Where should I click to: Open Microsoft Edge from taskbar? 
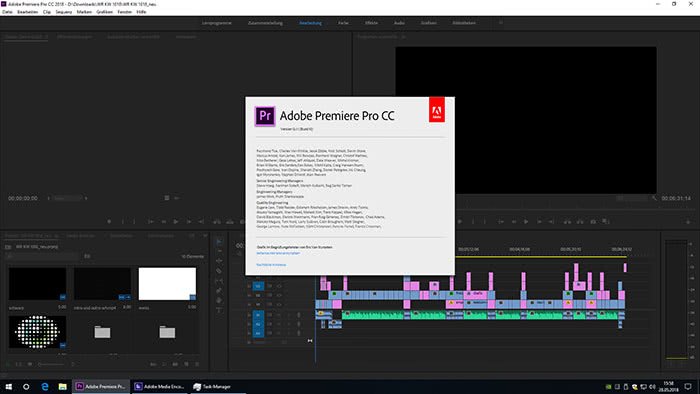(45, 386)
